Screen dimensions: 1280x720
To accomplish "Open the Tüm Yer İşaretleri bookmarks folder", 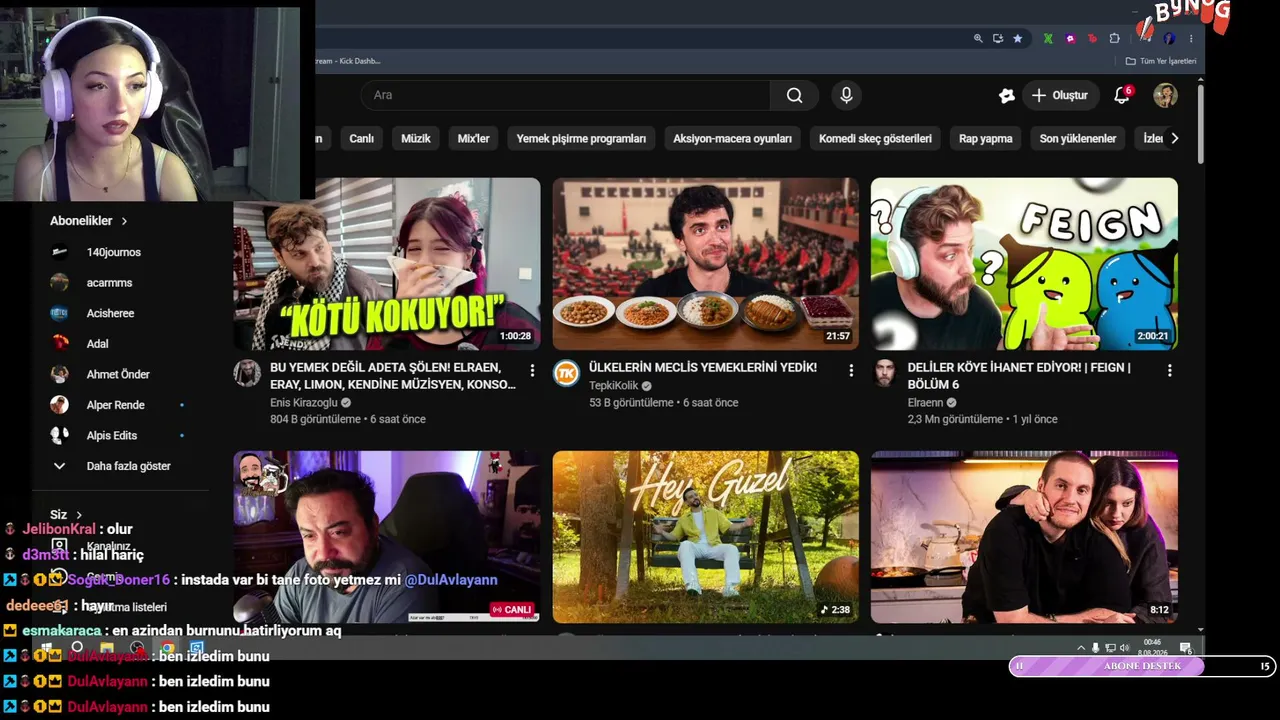I will coord(1161,61).
